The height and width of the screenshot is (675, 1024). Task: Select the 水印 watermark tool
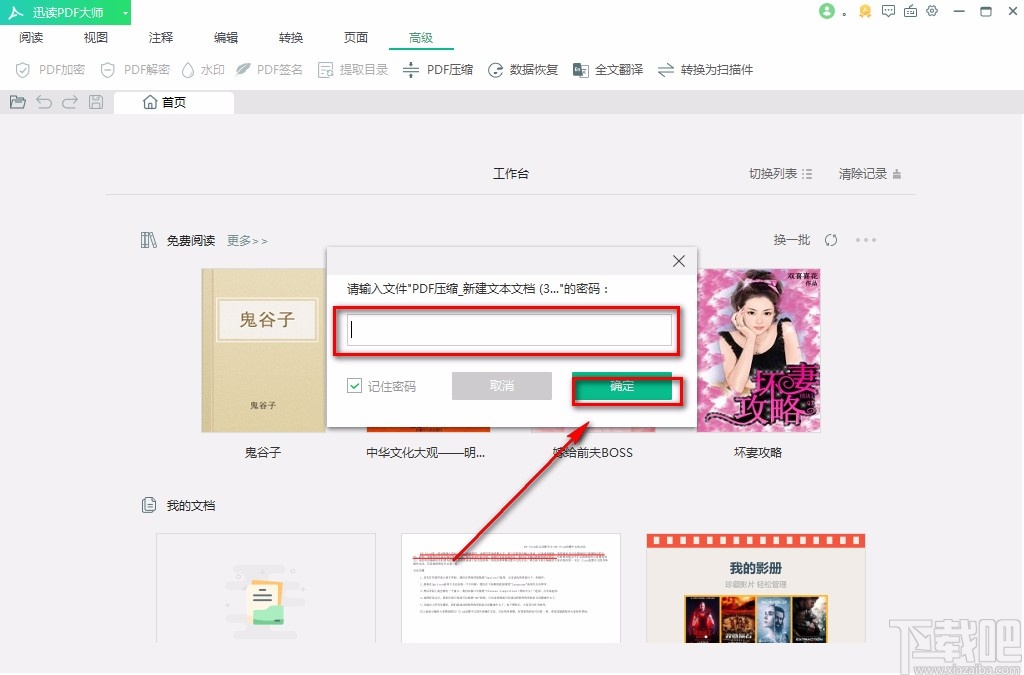(x=203, y=70)
